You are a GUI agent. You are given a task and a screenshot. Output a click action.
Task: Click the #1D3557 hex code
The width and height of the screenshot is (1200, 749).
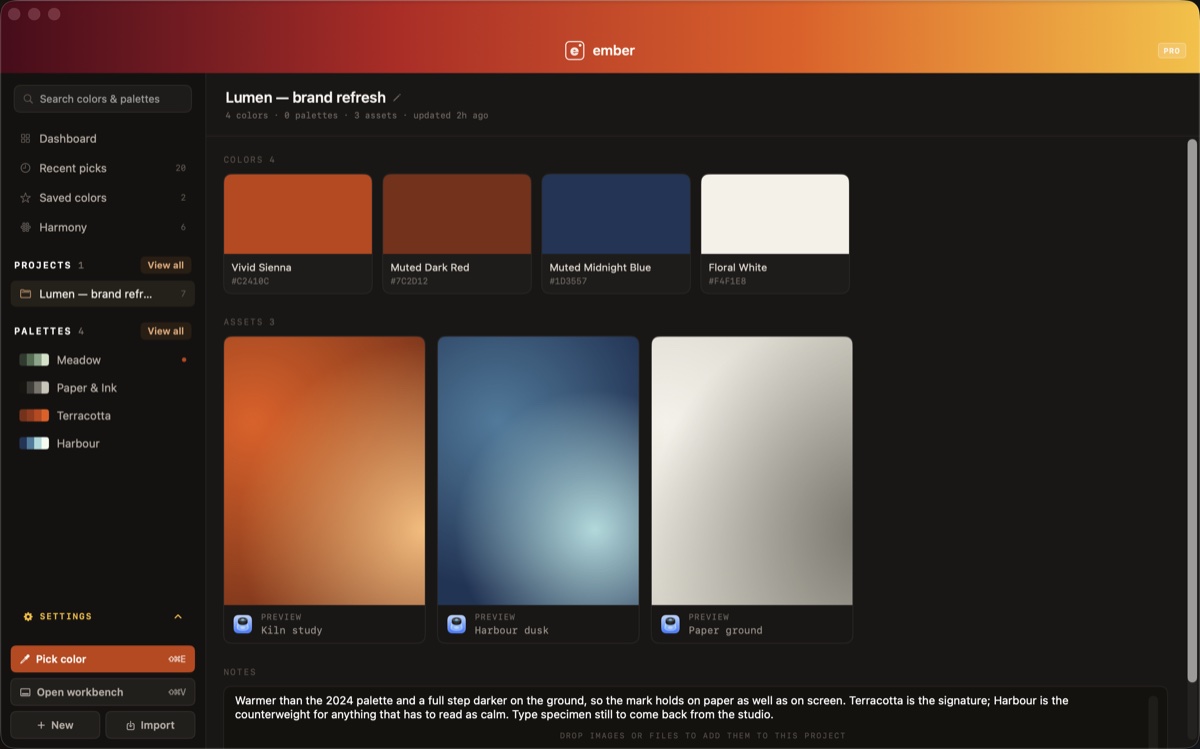point(568,282)
